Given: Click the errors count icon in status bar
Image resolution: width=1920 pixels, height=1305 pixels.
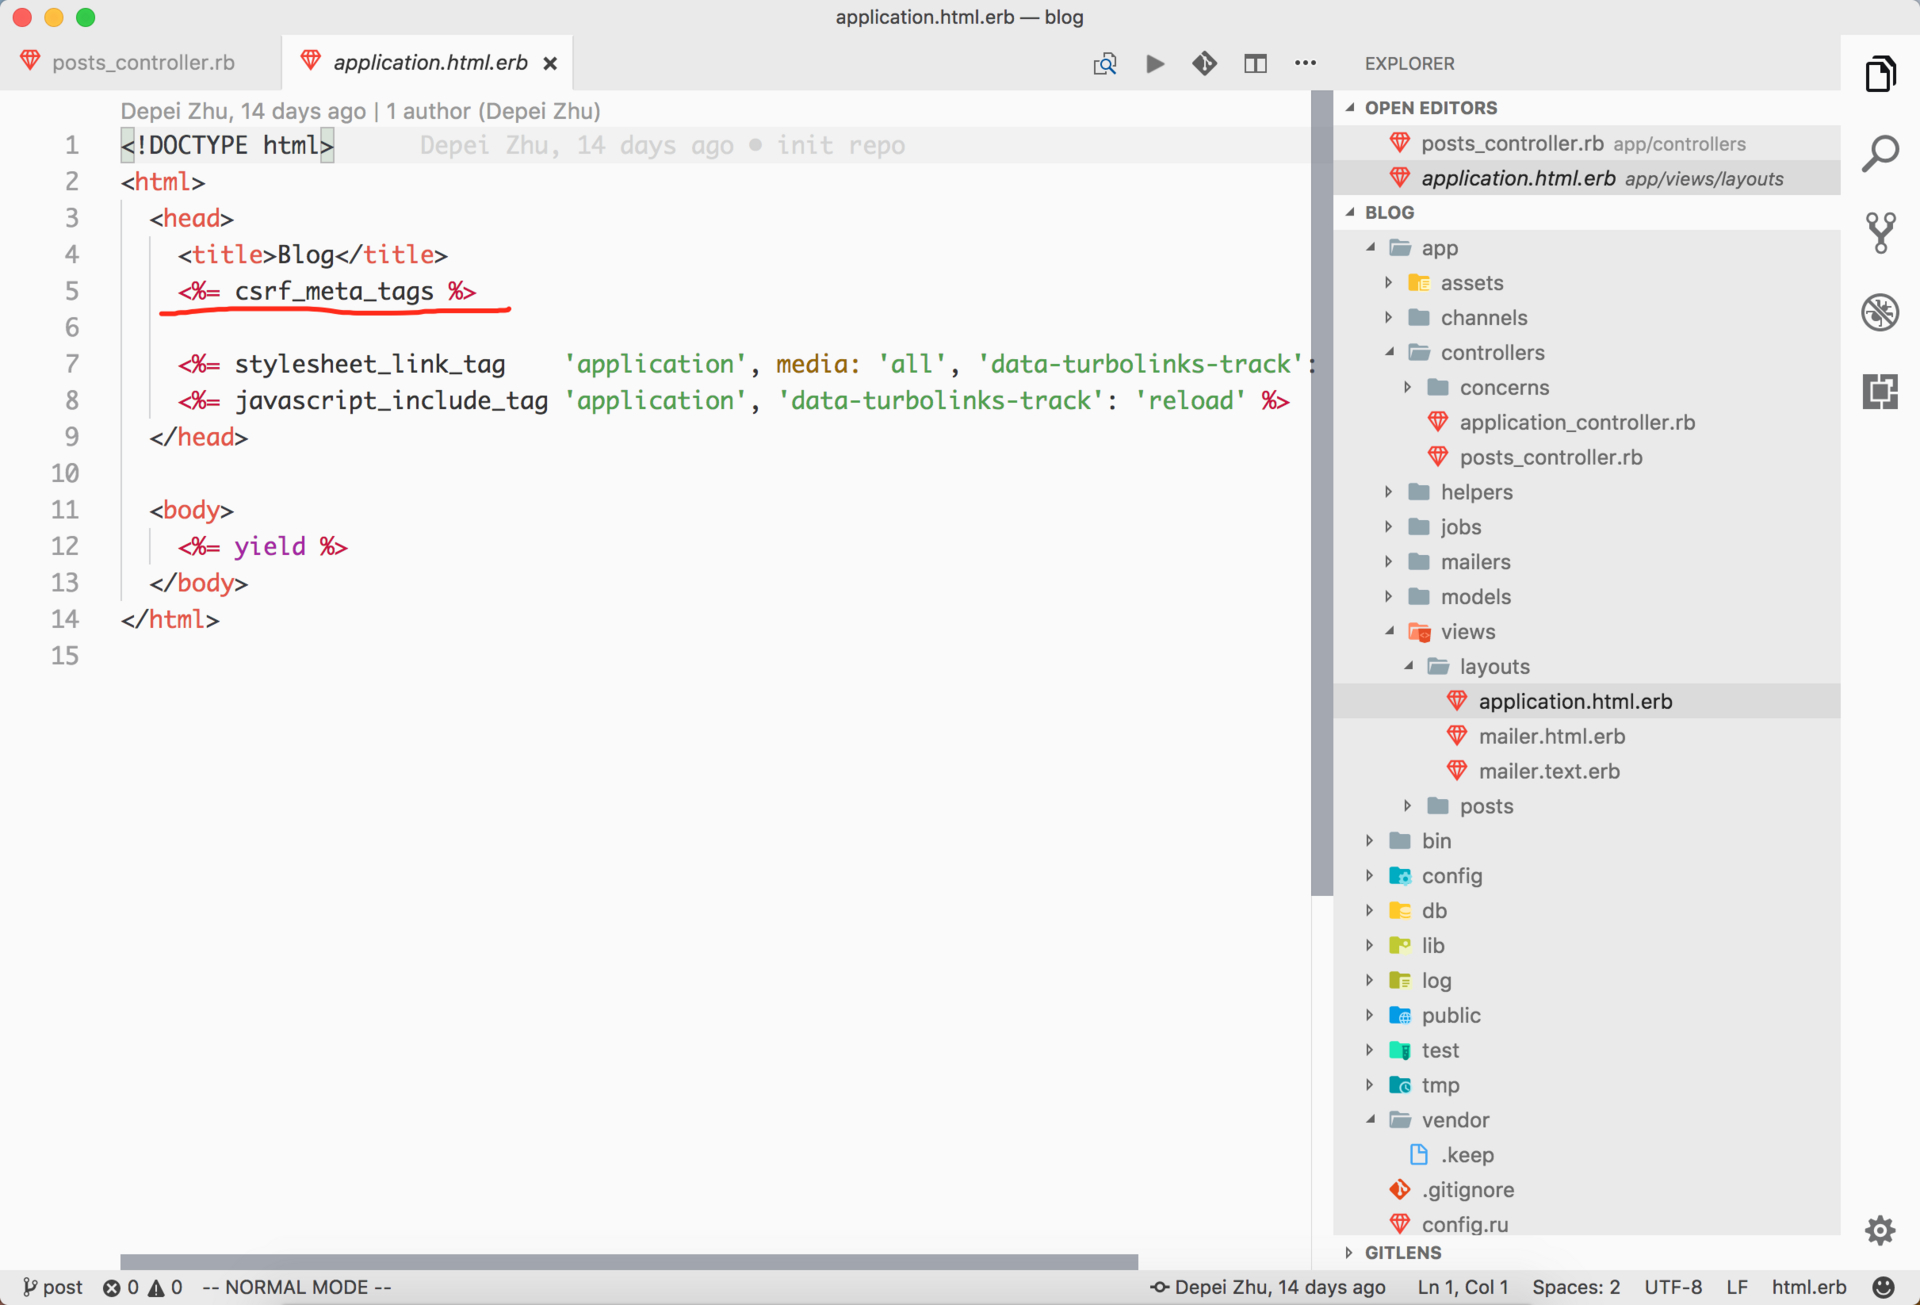Looking at the screenshot, I should 121,1287.
